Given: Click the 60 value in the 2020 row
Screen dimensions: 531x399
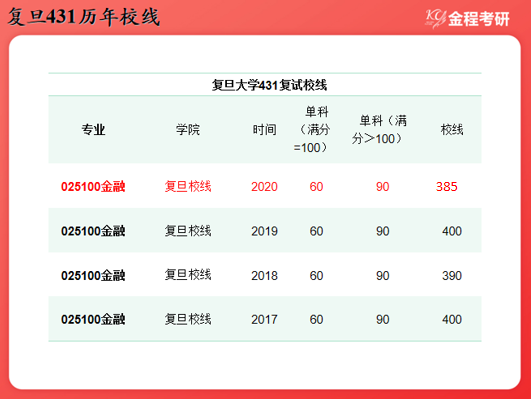Looking at the screenshot, I should (316, 187).
